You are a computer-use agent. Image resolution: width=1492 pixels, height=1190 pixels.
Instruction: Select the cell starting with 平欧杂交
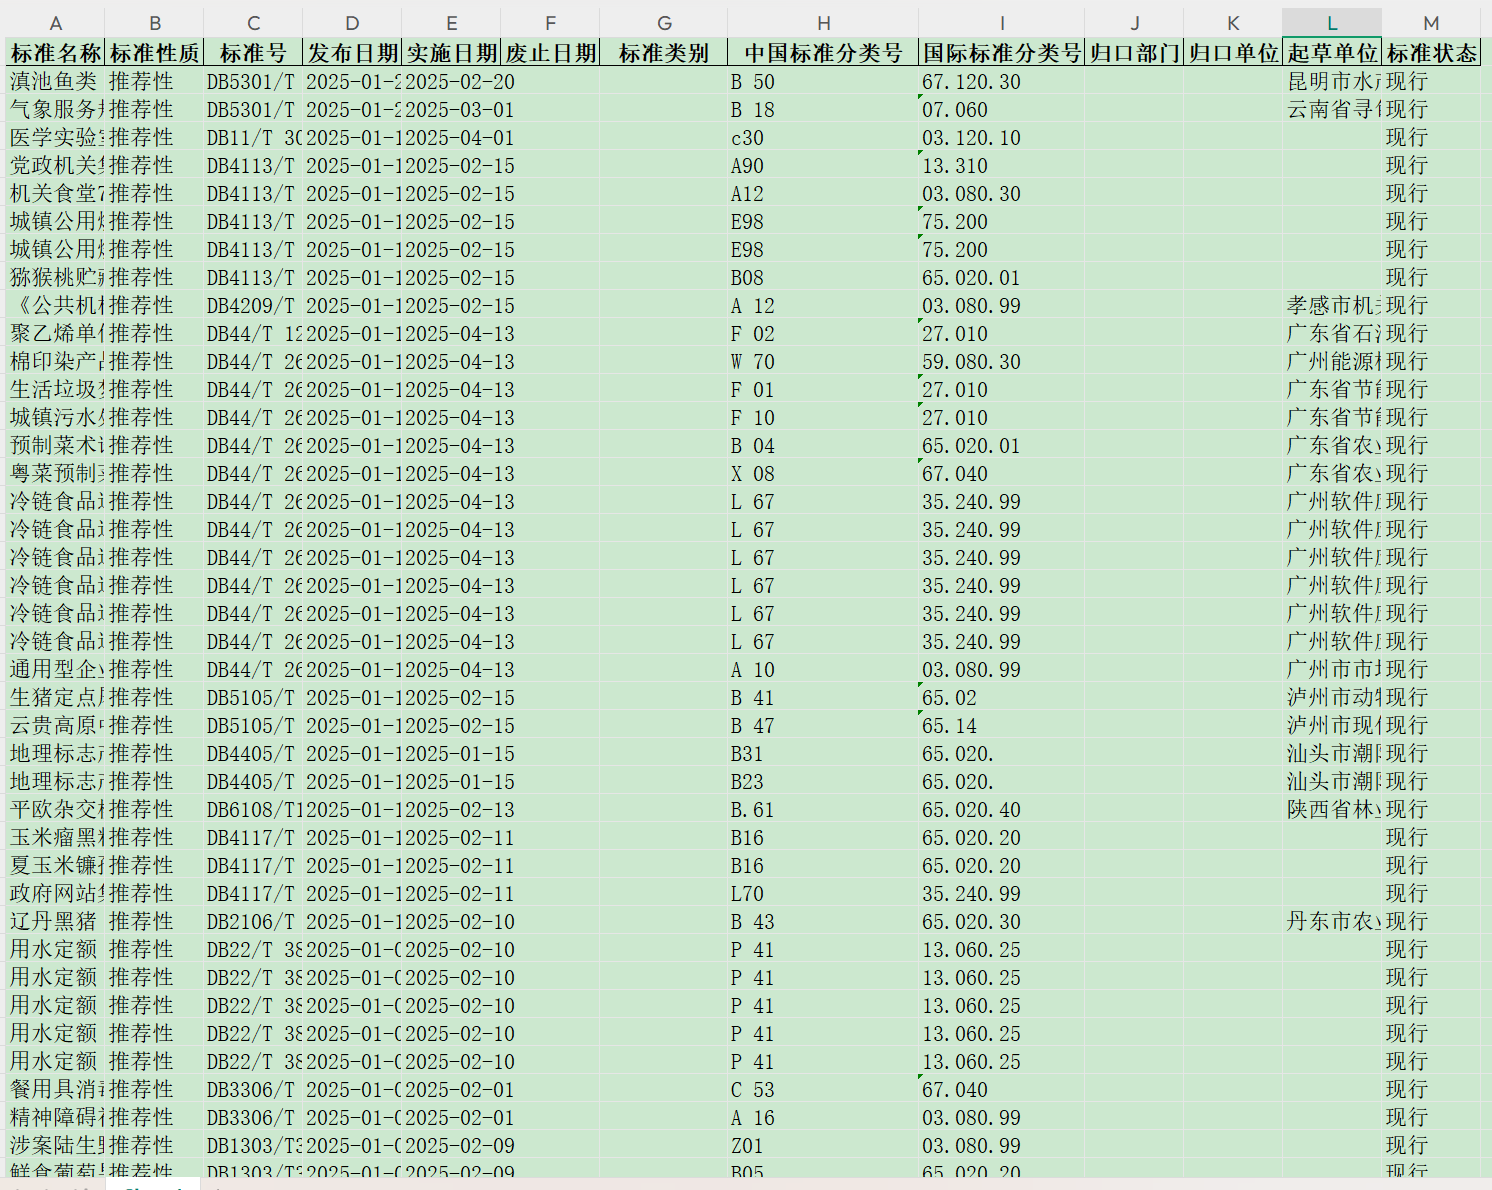click(55, 809)
